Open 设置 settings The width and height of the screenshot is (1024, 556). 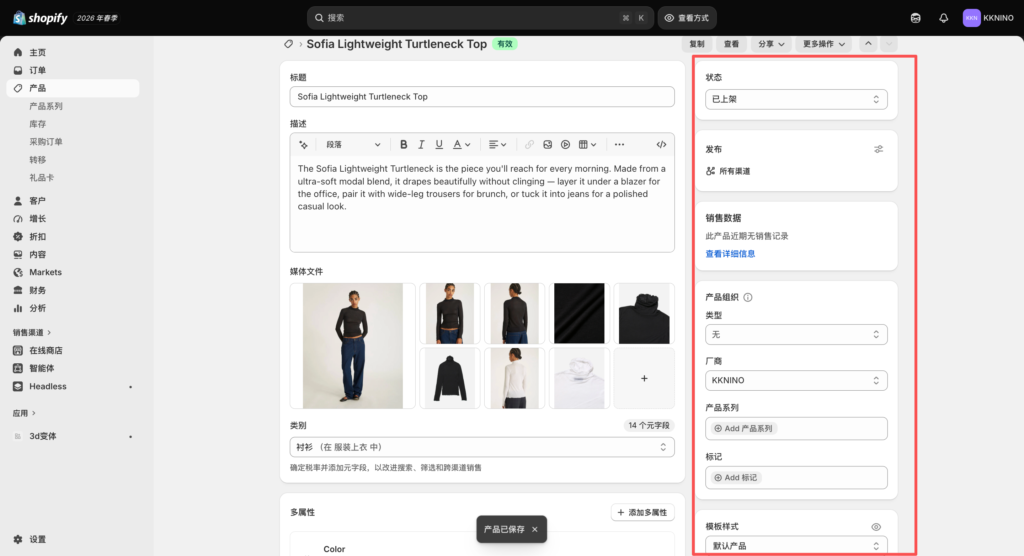point(72,540)
